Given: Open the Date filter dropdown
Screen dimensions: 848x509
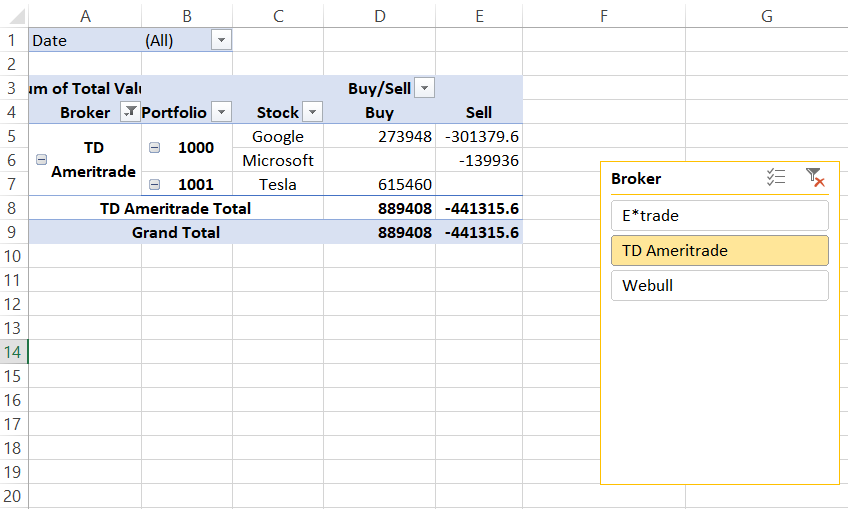Looking at the screenshot, I should tap(221, 40).
